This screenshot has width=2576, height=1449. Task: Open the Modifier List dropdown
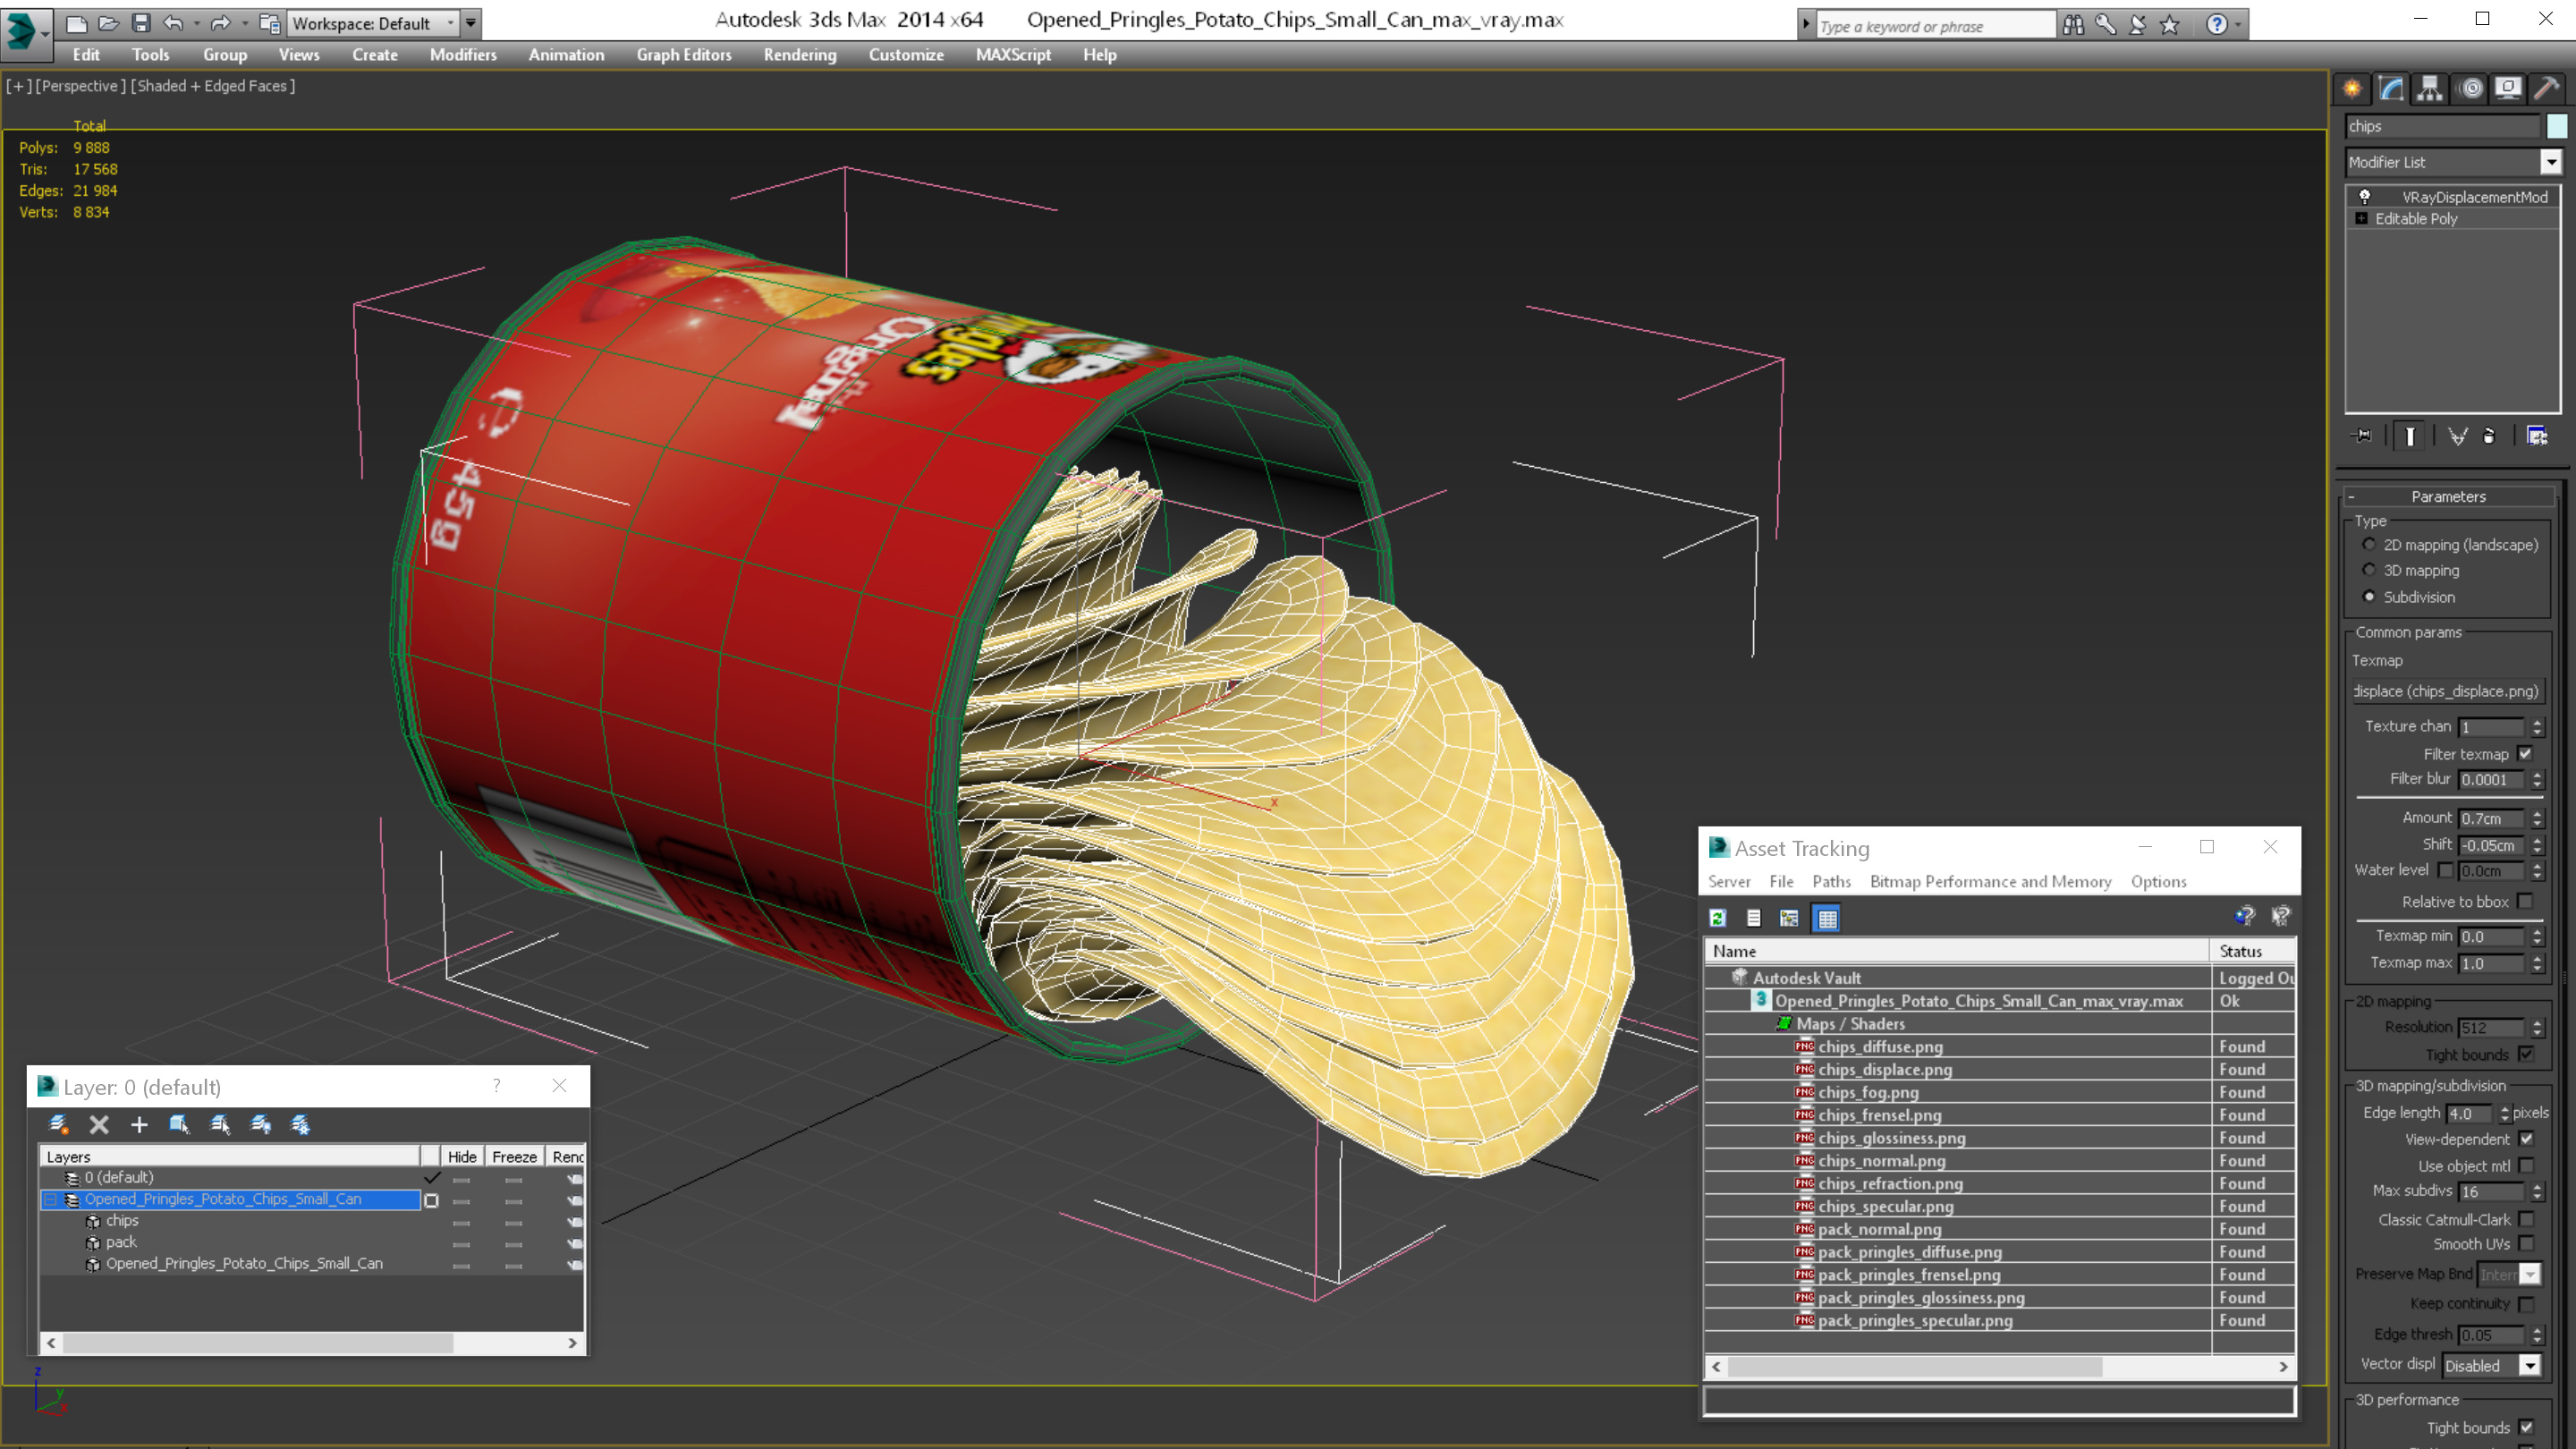point(2551,162)
